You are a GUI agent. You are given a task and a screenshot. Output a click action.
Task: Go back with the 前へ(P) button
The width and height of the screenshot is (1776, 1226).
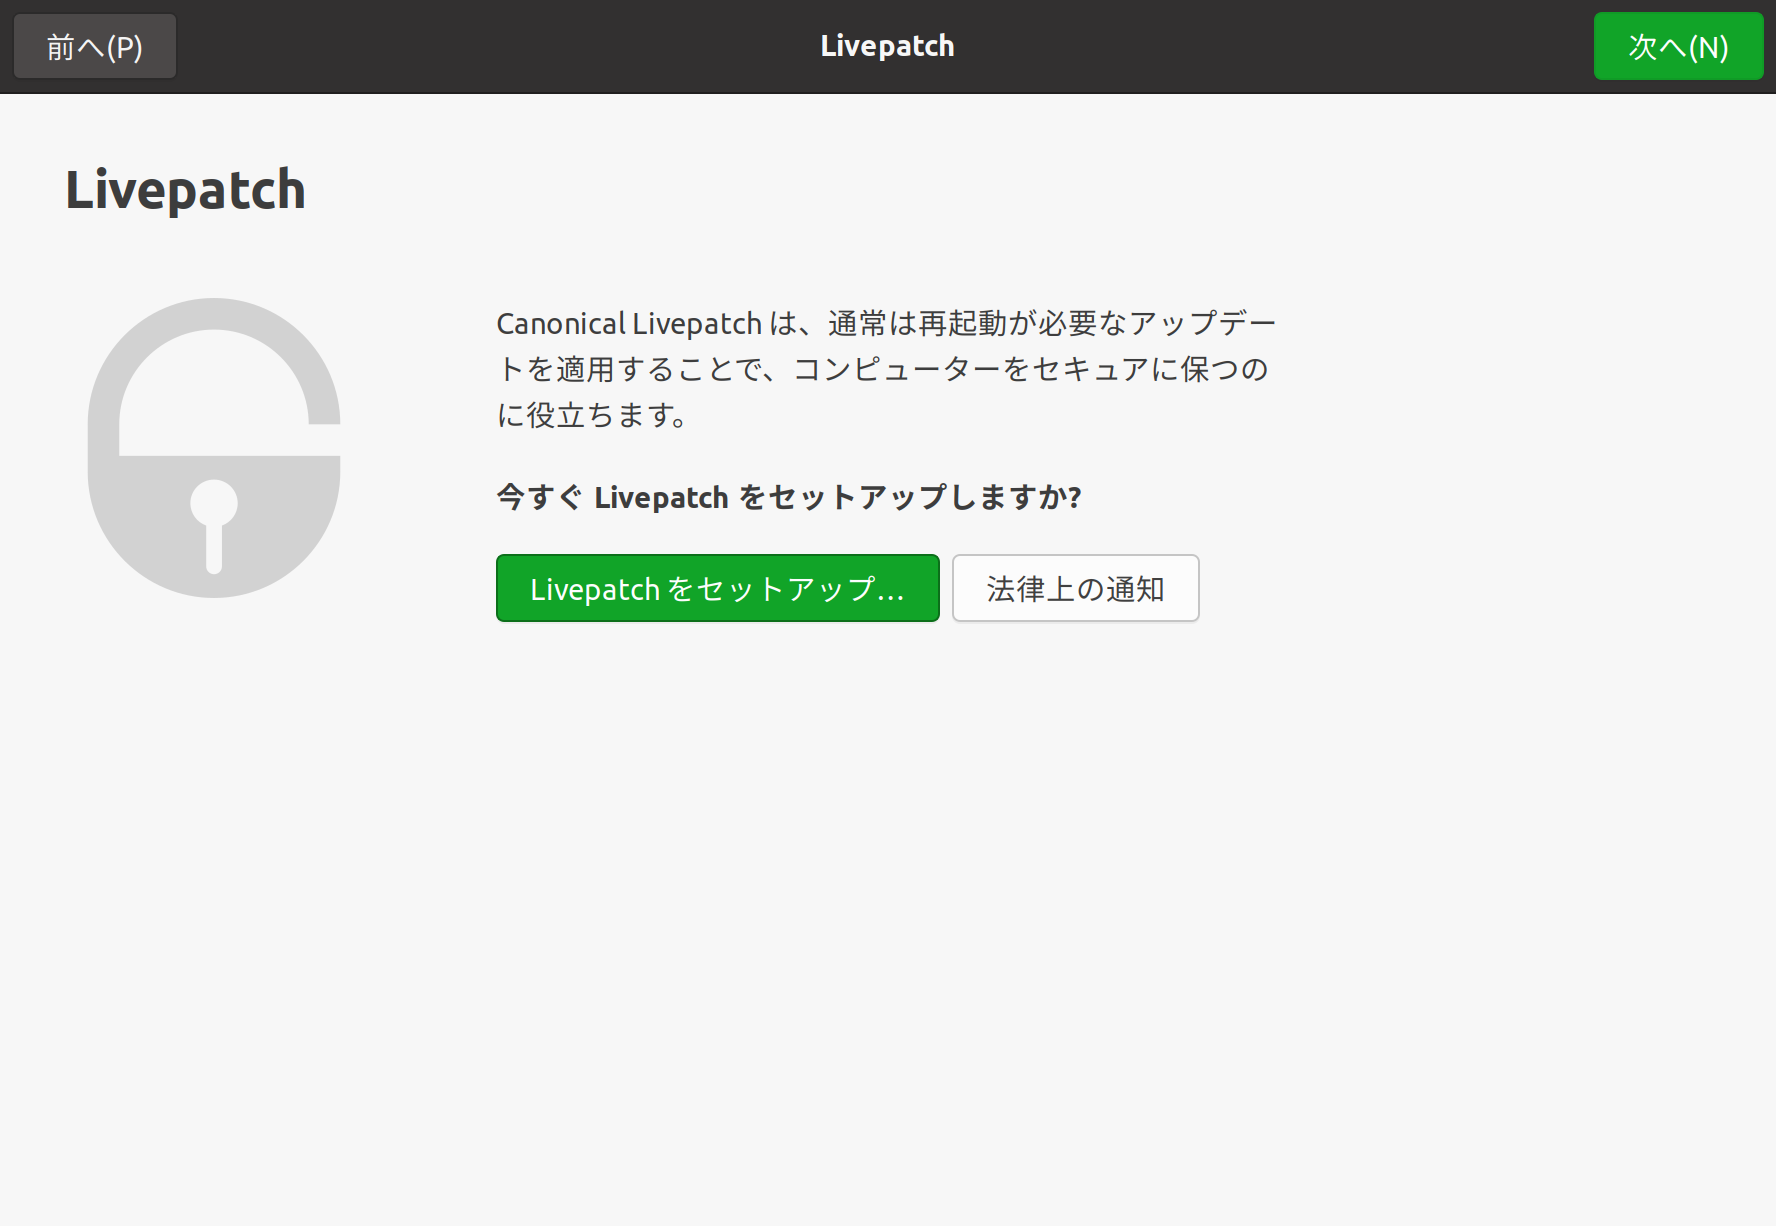(x=95, y=46)
